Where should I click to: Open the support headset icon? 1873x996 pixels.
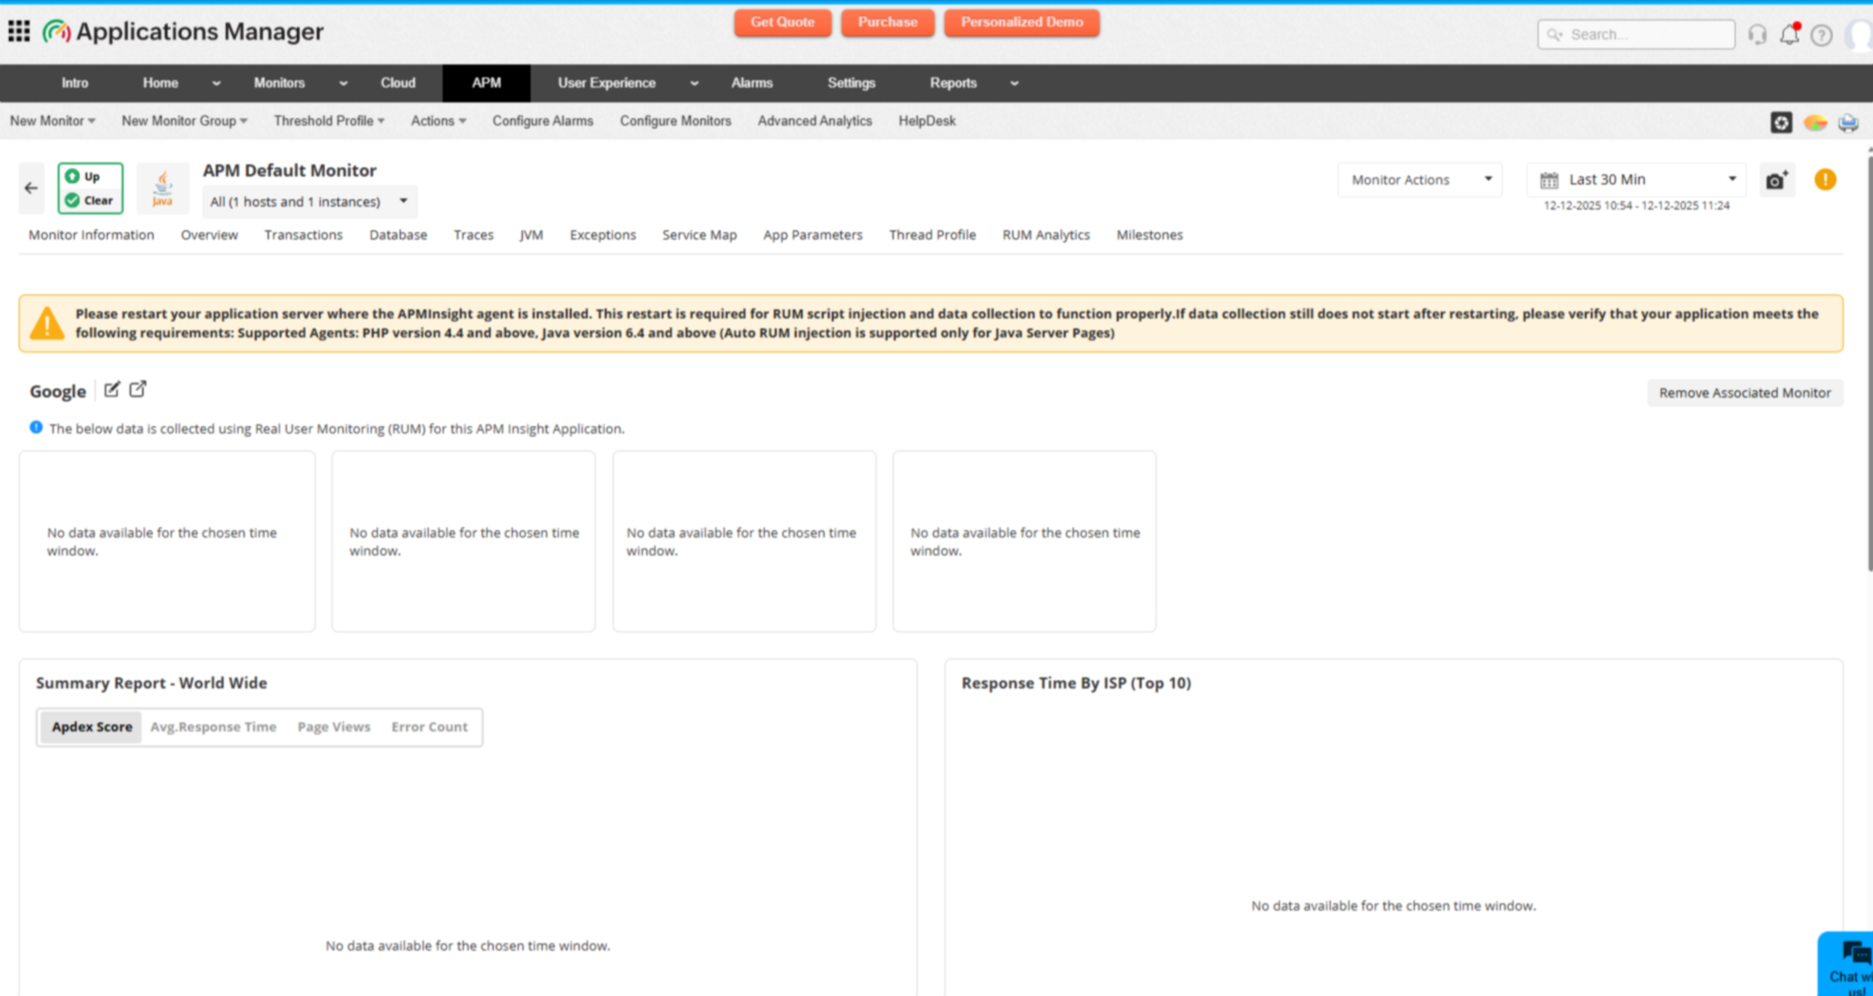point(1757,34)
